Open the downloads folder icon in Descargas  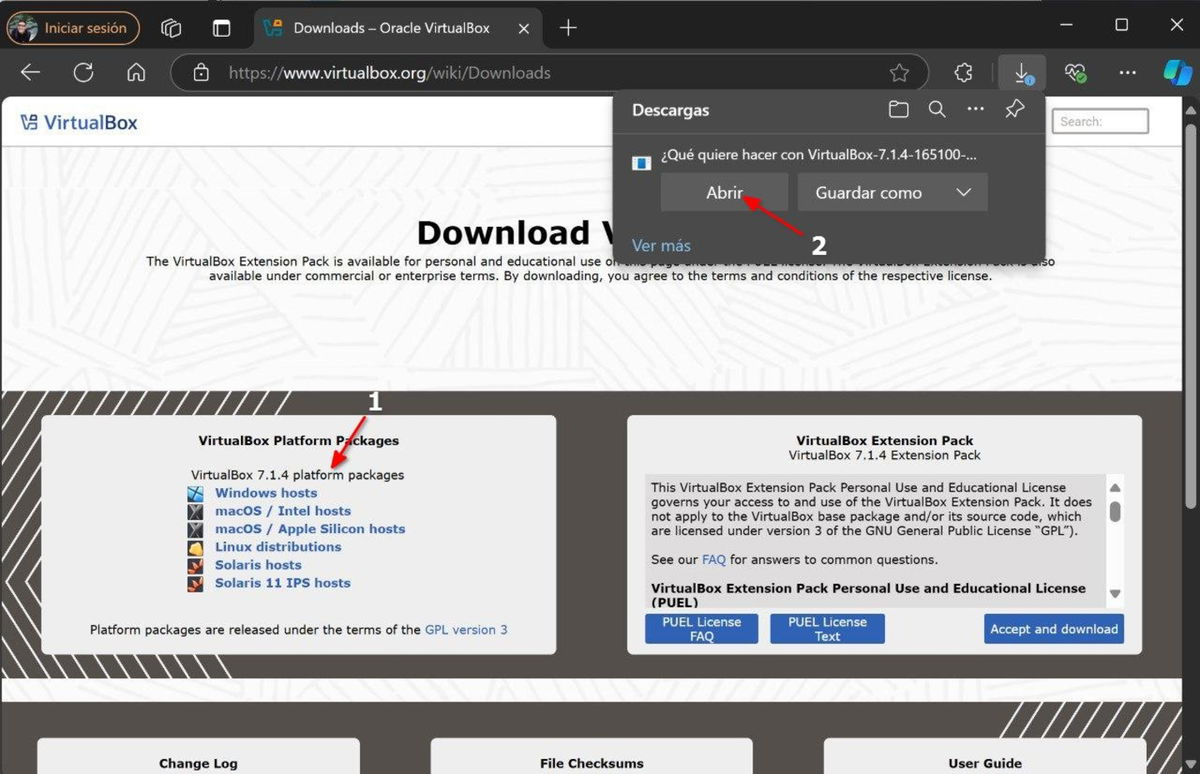898,110
